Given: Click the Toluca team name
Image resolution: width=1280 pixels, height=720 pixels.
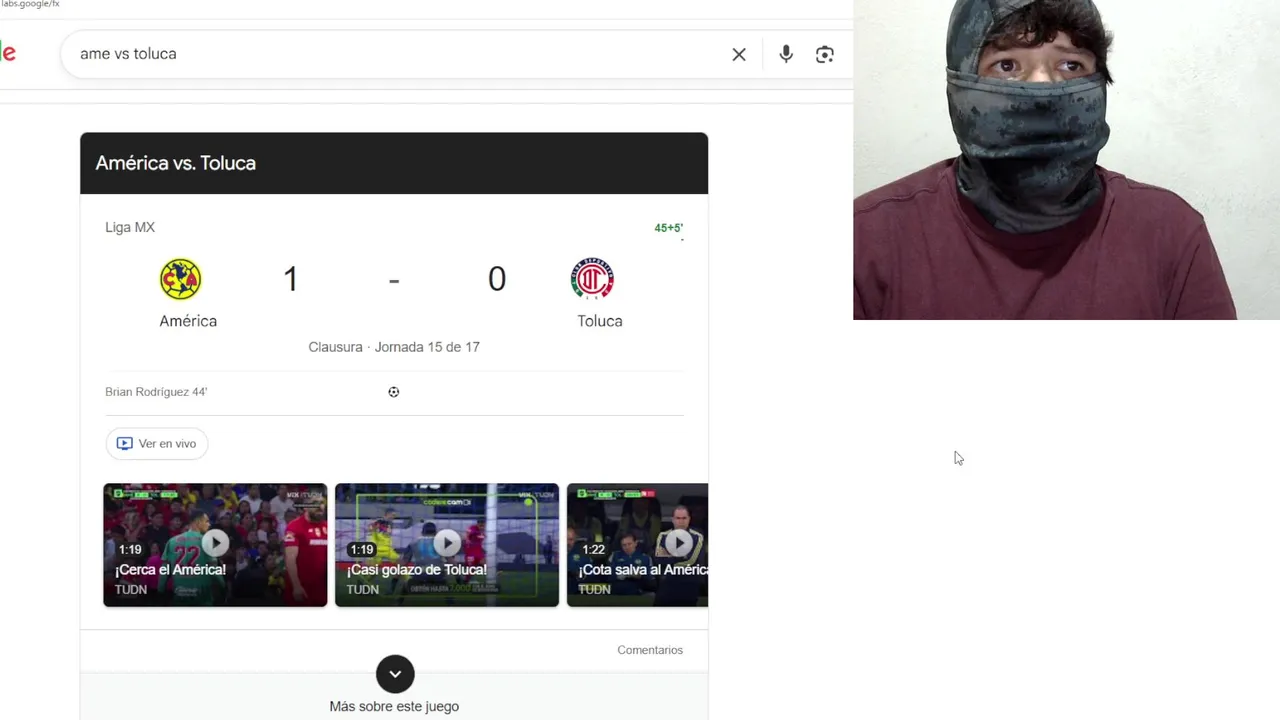Looking at the screenshot, I should pyautogui.click(x=600, y=321).
